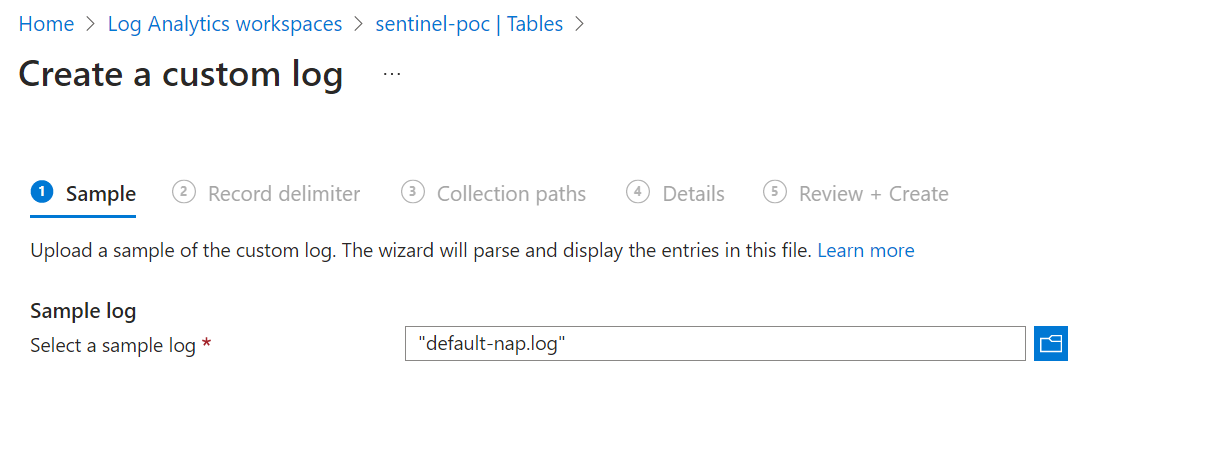The height and width of the screenshot is (452, 1212).
Task: Click step 4 circle icon
Action: tap(638, 192)
